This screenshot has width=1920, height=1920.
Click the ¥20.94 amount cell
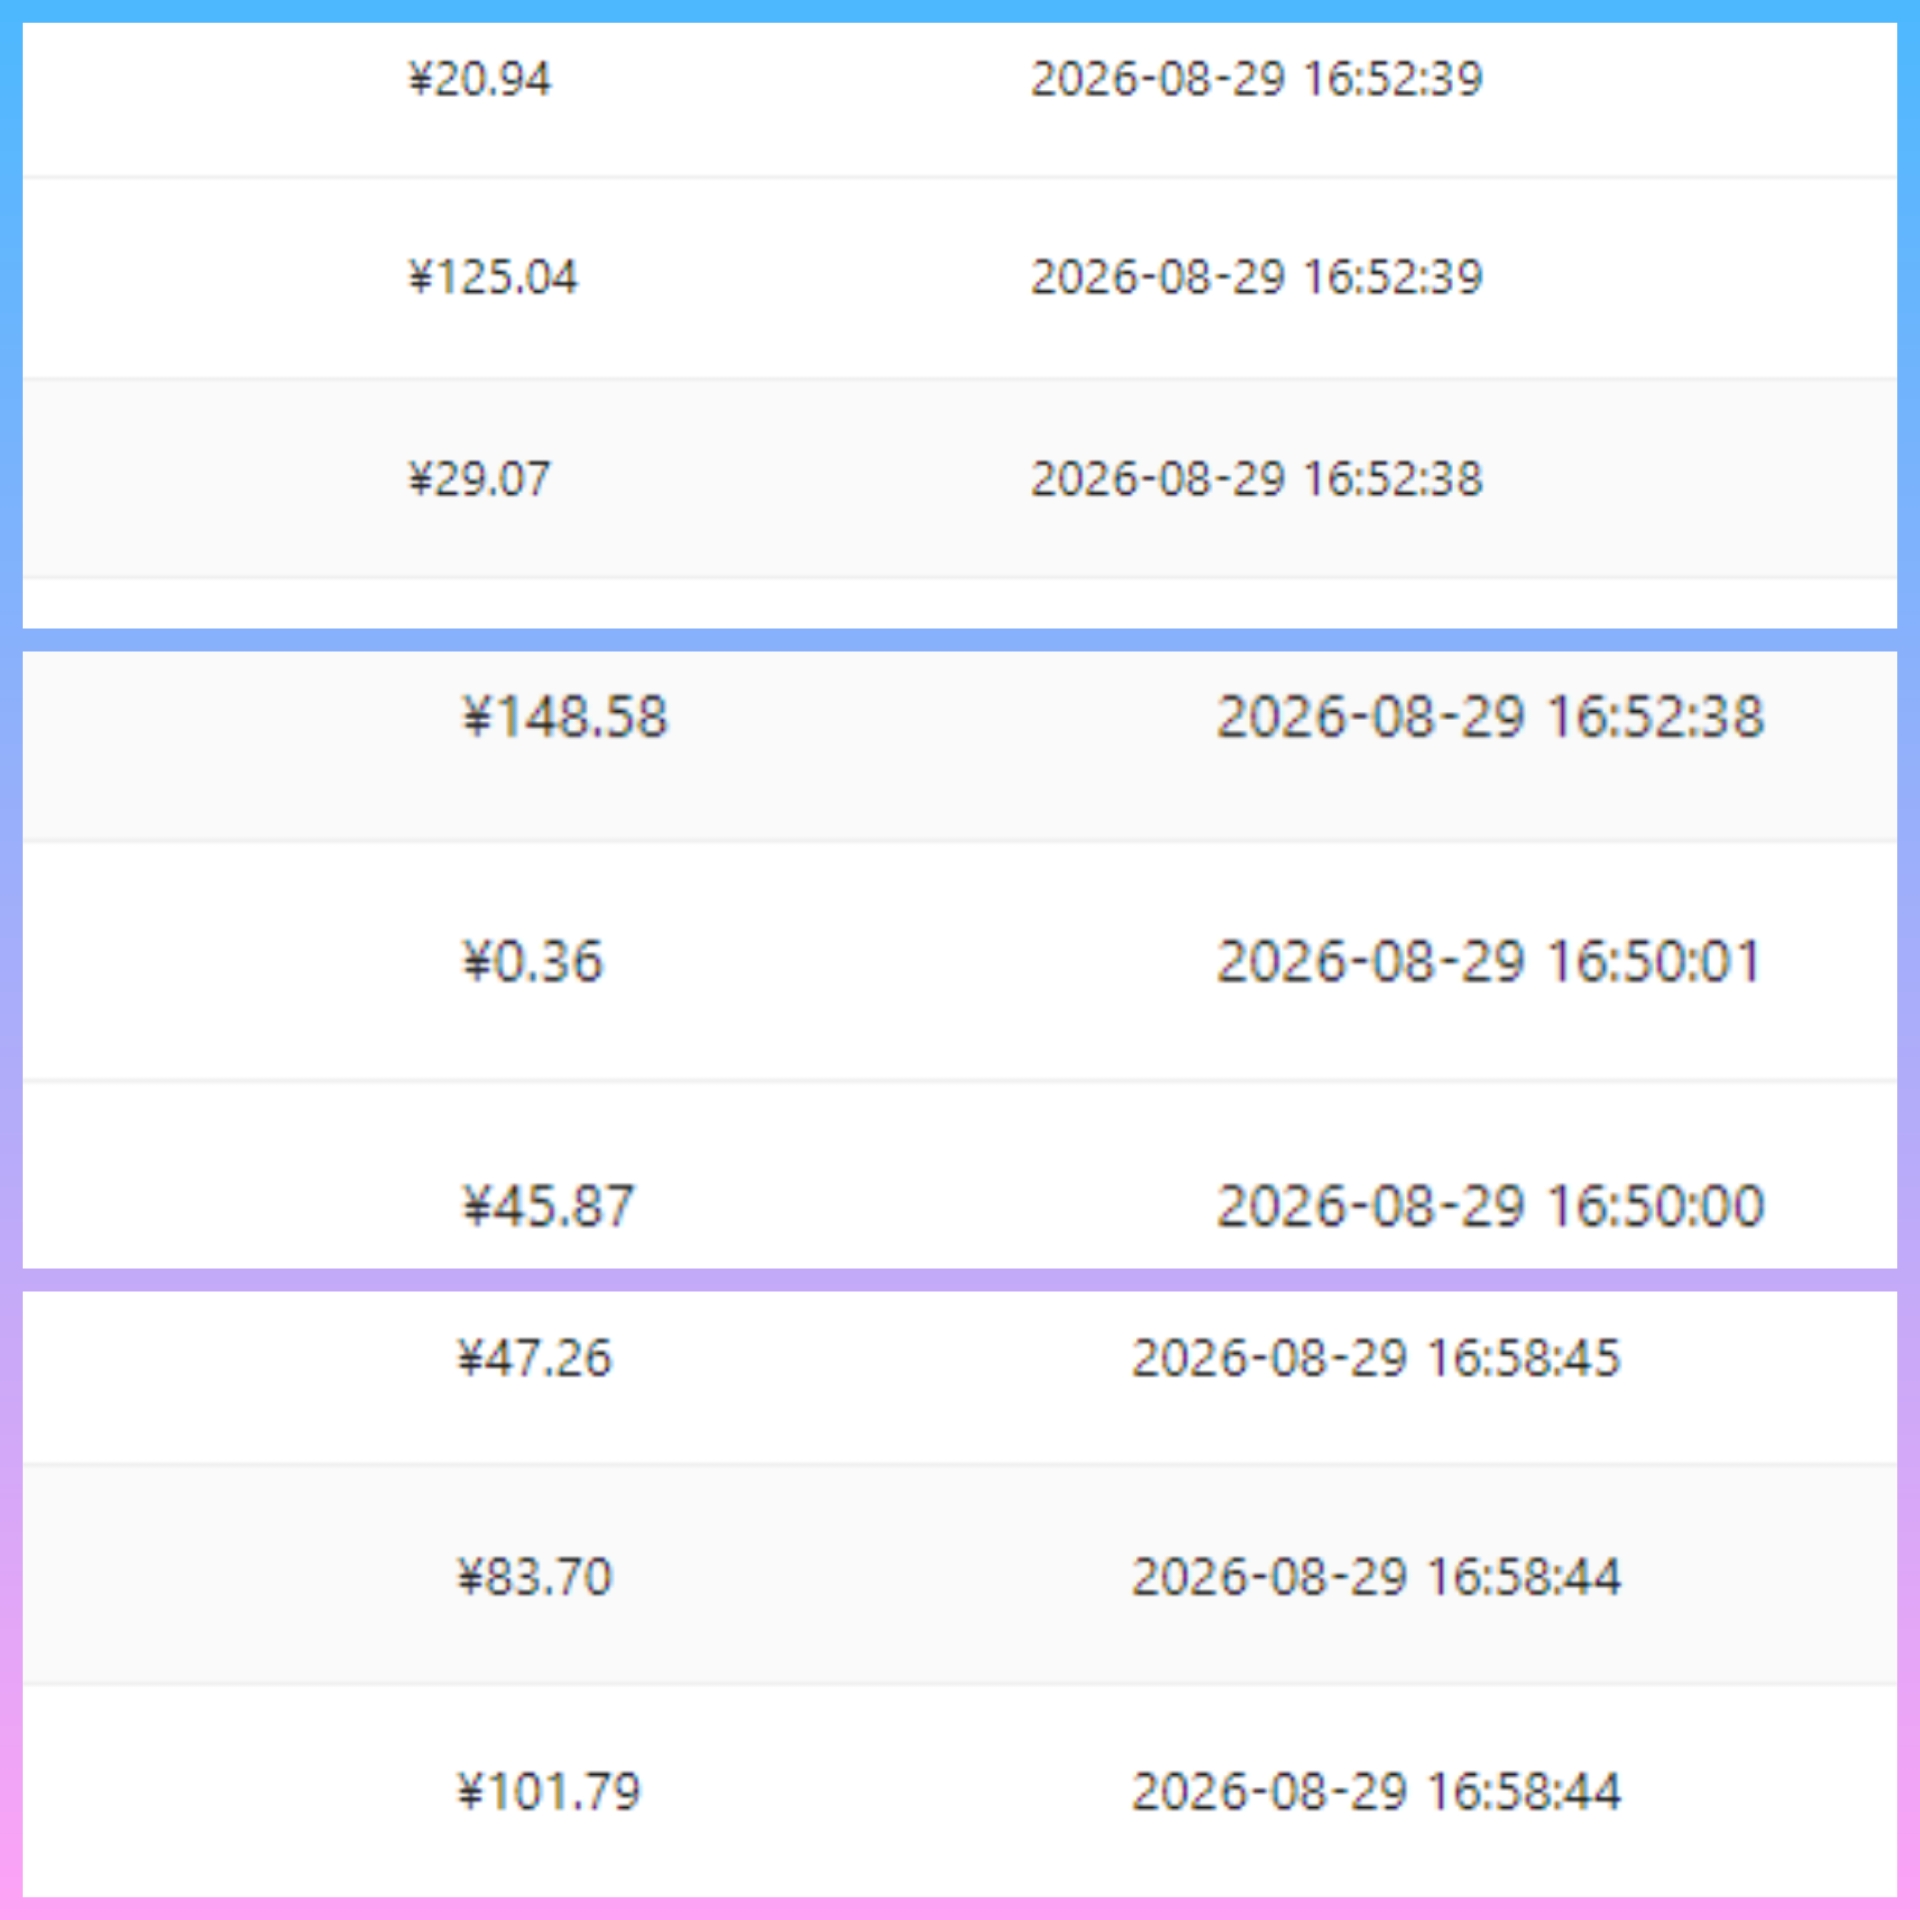point(480,79)
